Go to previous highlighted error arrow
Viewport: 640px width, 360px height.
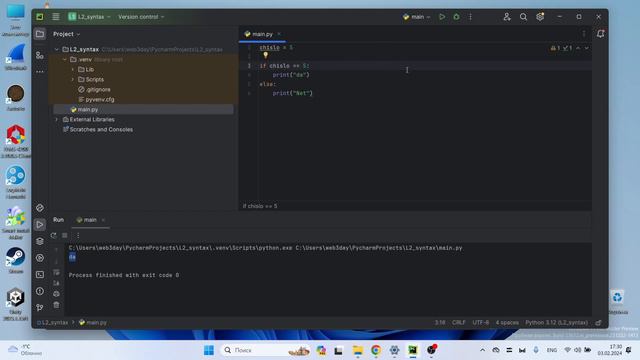pos(578,48)
